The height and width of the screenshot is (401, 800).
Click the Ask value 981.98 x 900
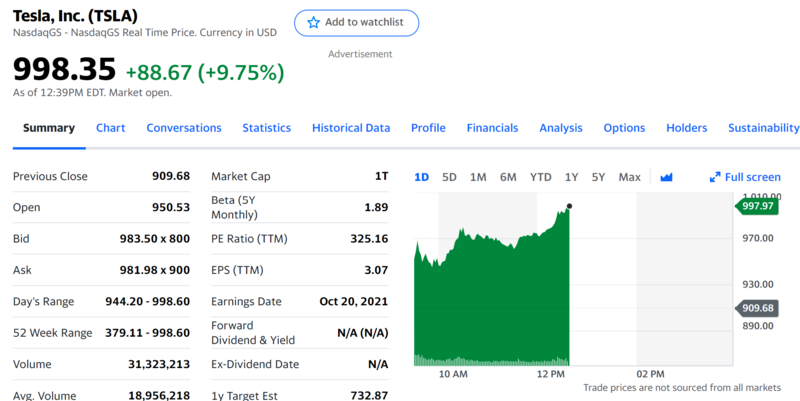155,270
